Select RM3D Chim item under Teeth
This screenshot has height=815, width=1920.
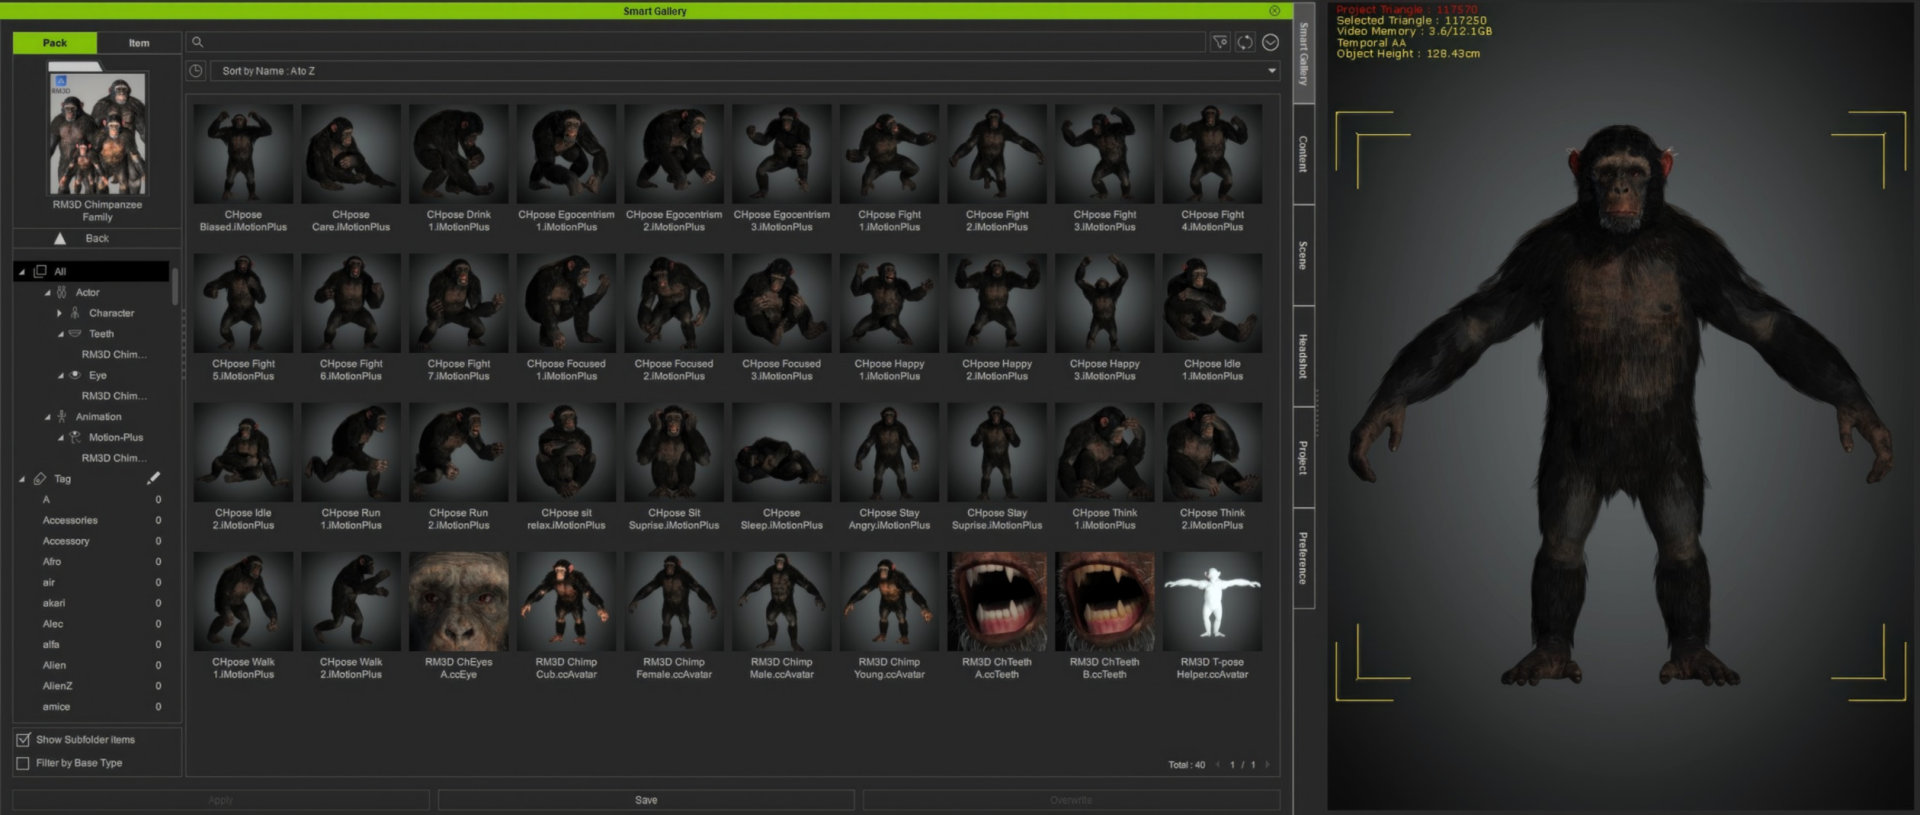[x=114, y=354]
